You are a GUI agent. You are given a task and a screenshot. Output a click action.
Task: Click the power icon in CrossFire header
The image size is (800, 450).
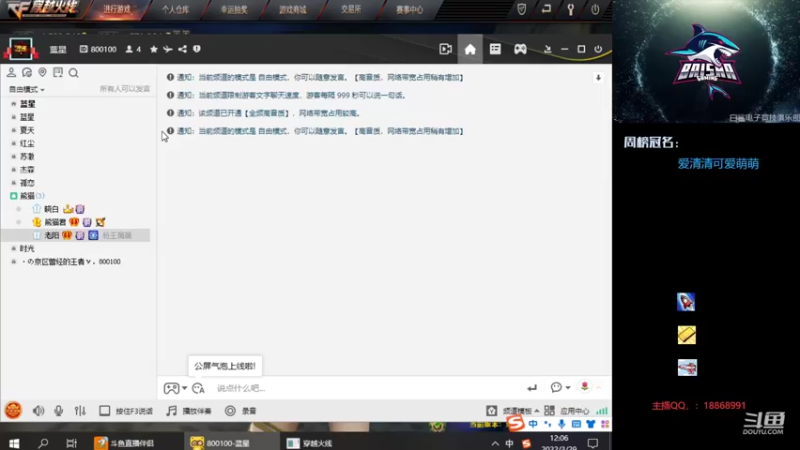pos(595,9)
